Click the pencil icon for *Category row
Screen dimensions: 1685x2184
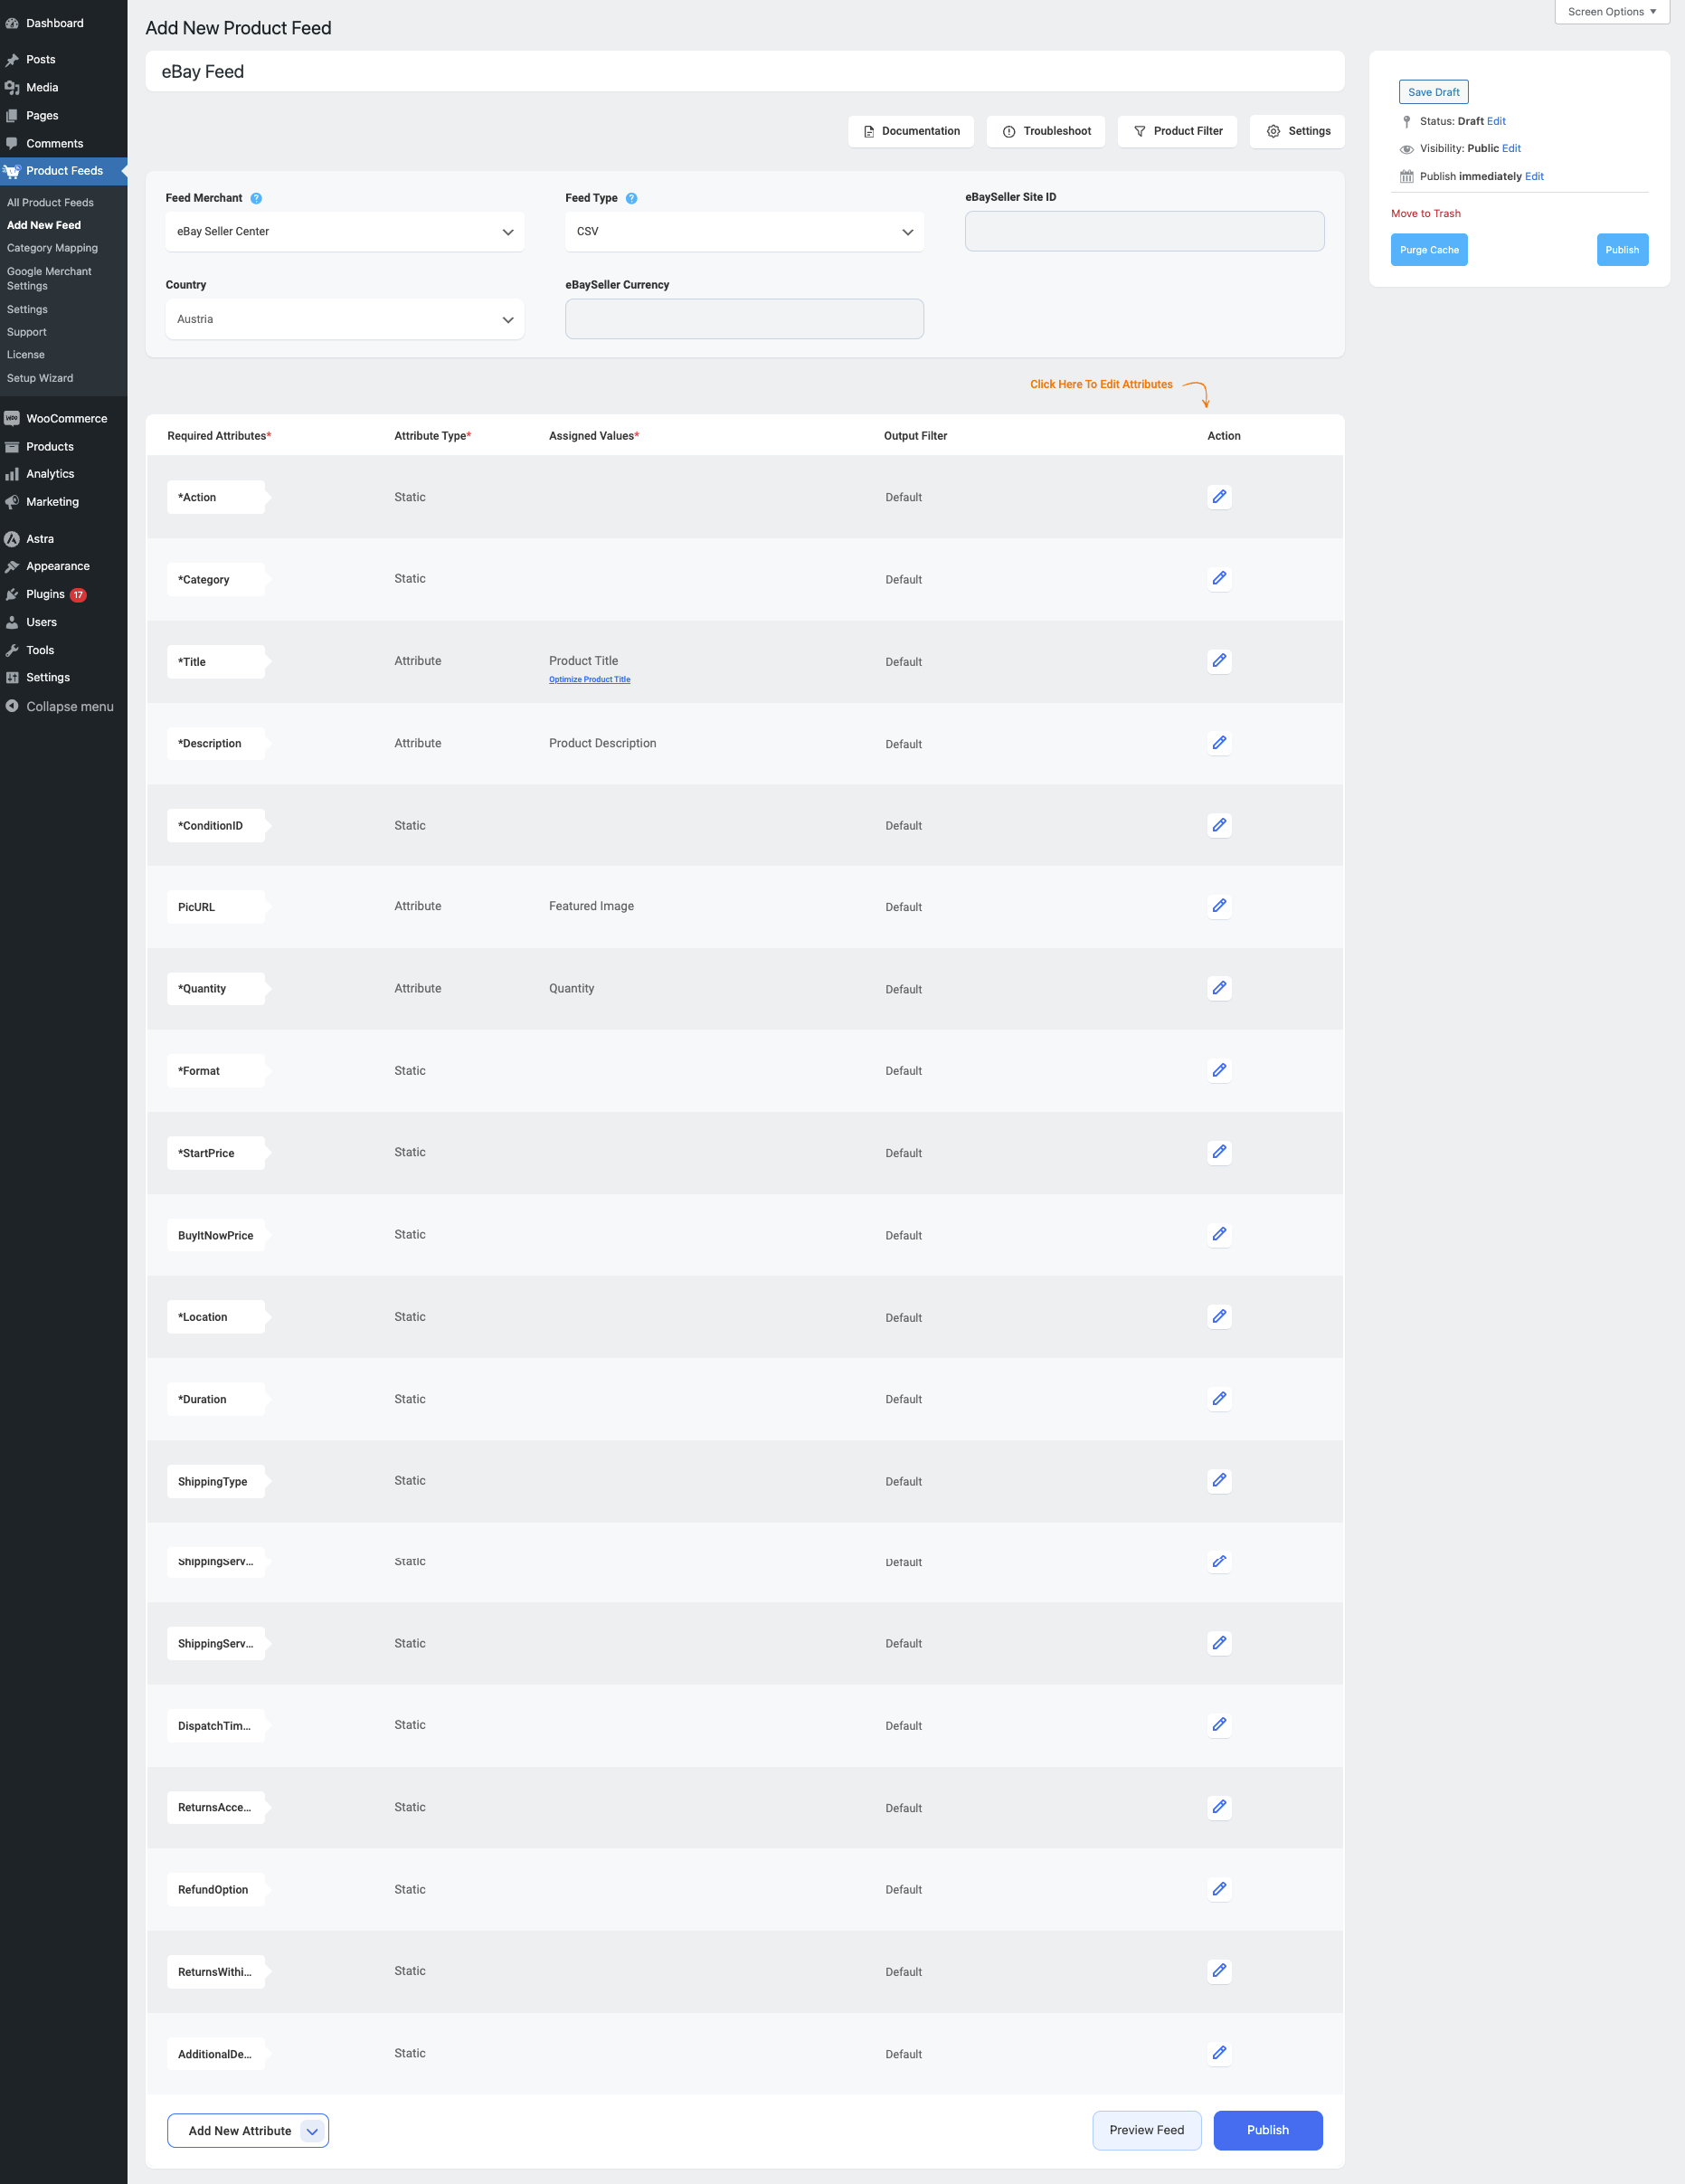pos(1219,579)
